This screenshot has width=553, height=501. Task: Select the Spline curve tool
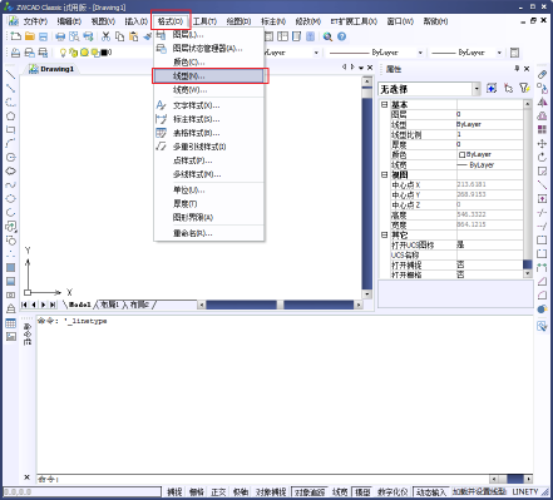coord(11,185)
